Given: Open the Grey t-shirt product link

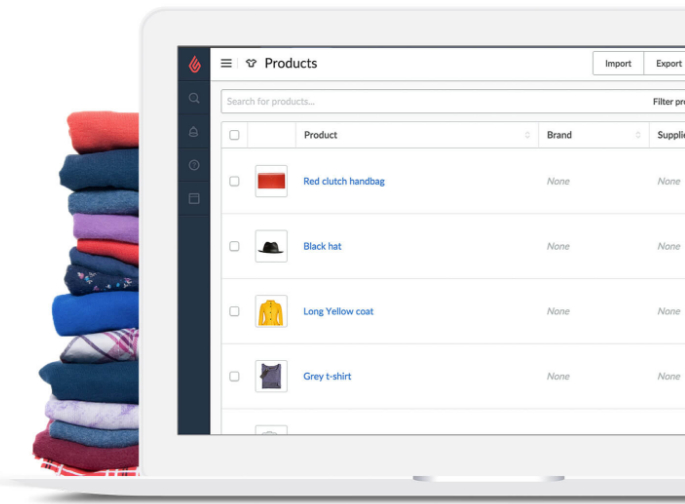Looking at the screenshot, I should [327, 376].
